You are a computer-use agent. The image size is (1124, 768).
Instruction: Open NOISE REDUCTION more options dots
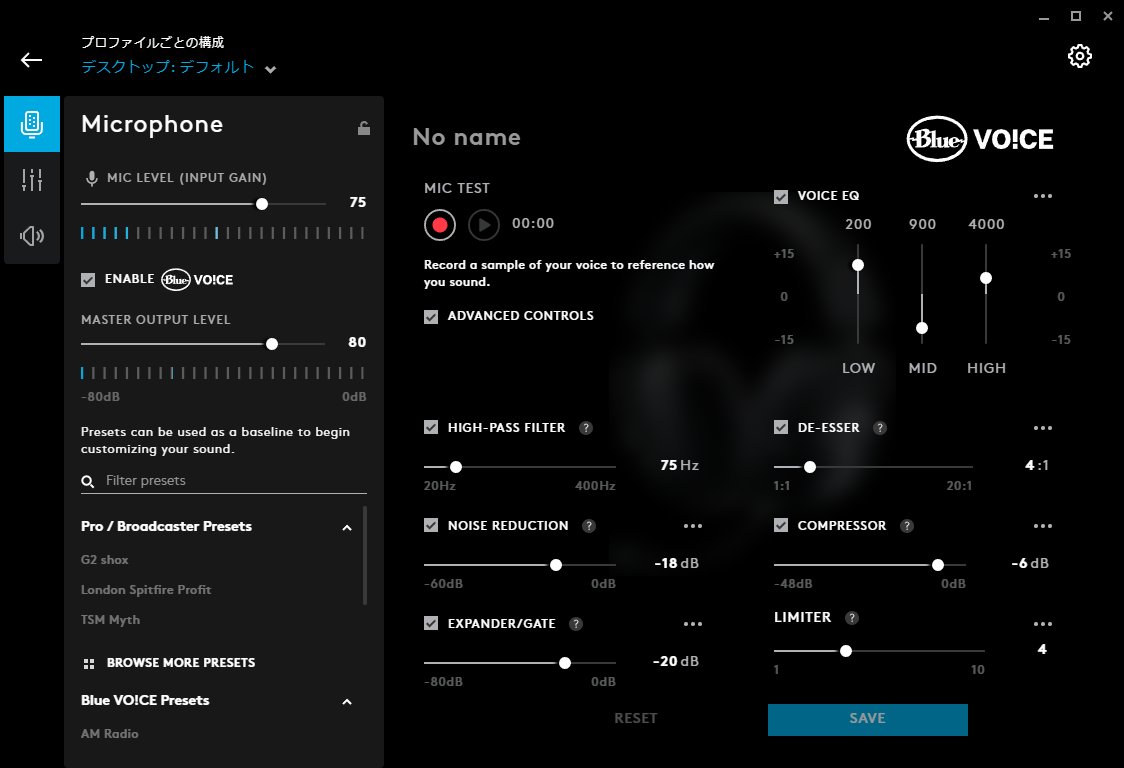click(x=693, y=526)
